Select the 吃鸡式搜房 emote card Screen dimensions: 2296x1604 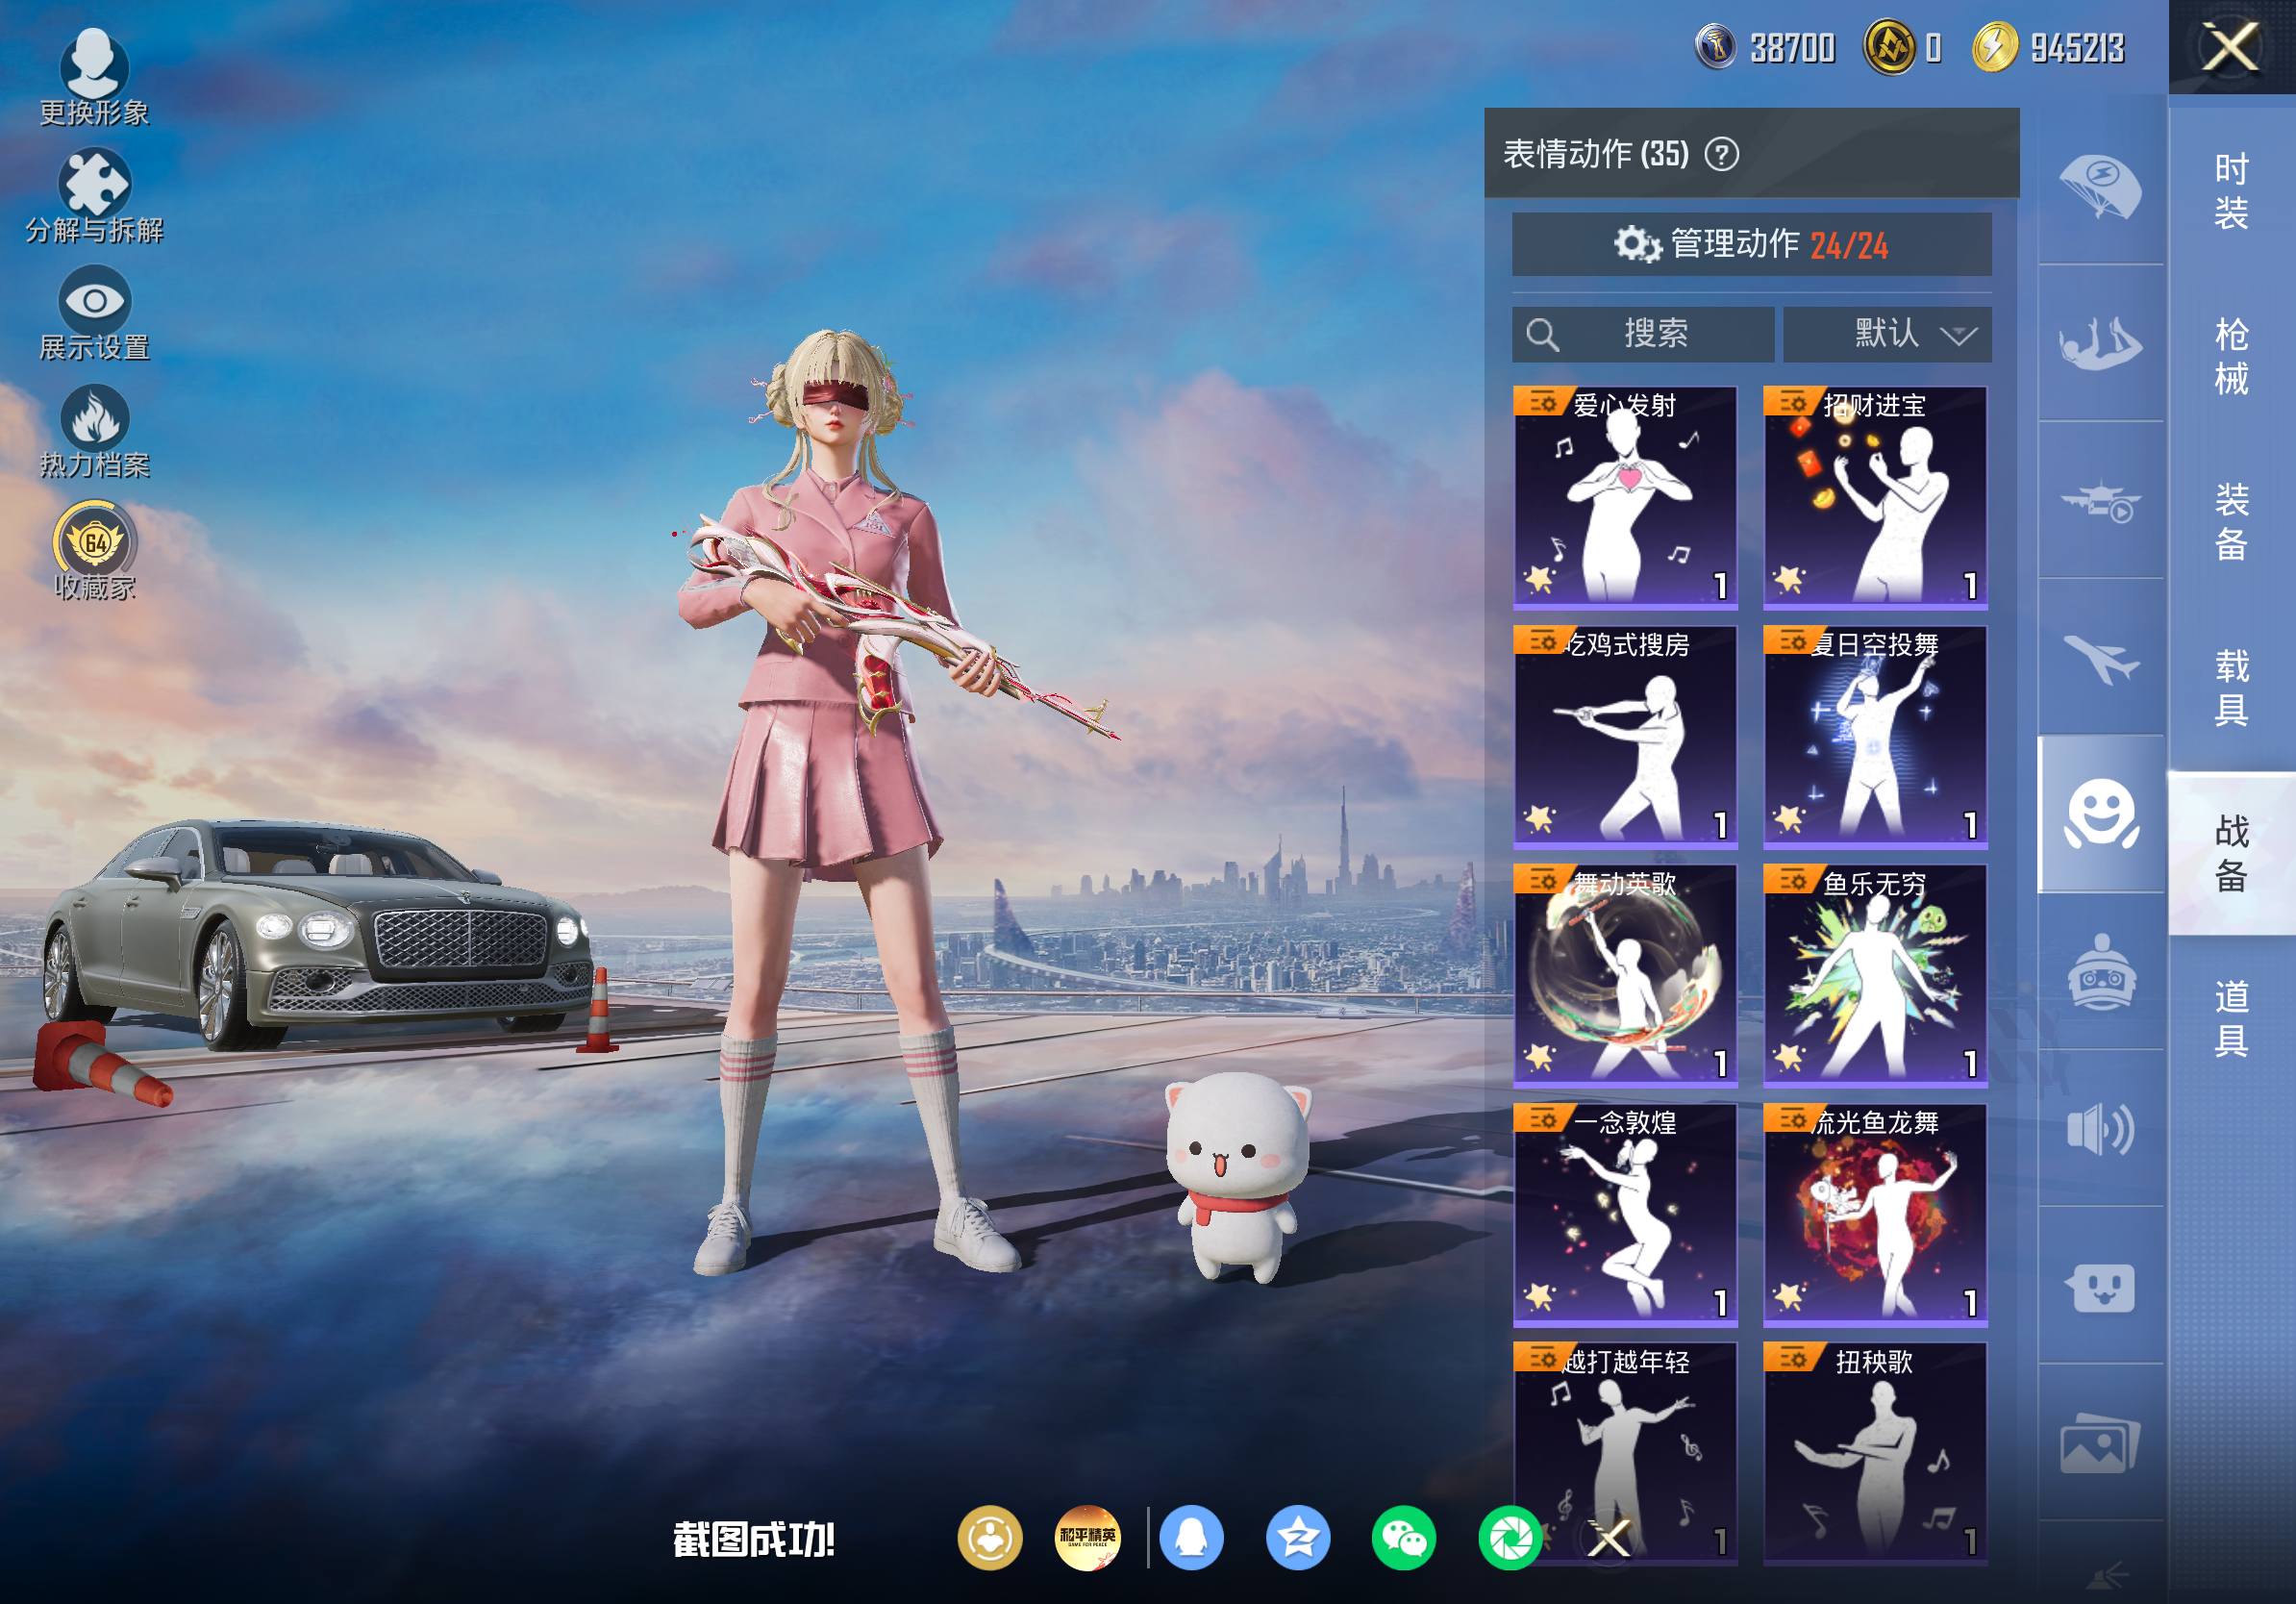[x=1625, y=737]
